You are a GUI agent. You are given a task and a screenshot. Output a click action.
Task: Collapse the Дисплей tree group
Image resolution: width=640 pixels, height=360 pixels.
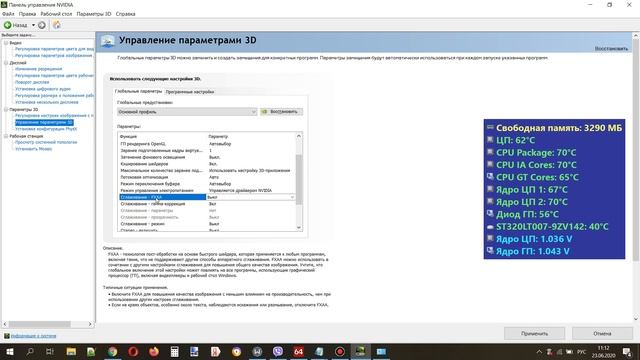pyautogui.click(x=6, y=63)
